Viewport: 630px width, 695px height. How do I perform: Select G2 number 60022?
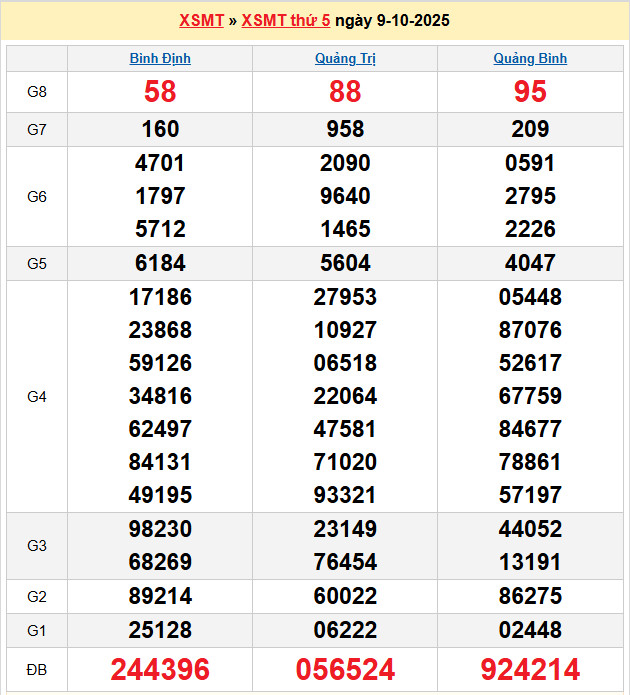tap(345, 597)
